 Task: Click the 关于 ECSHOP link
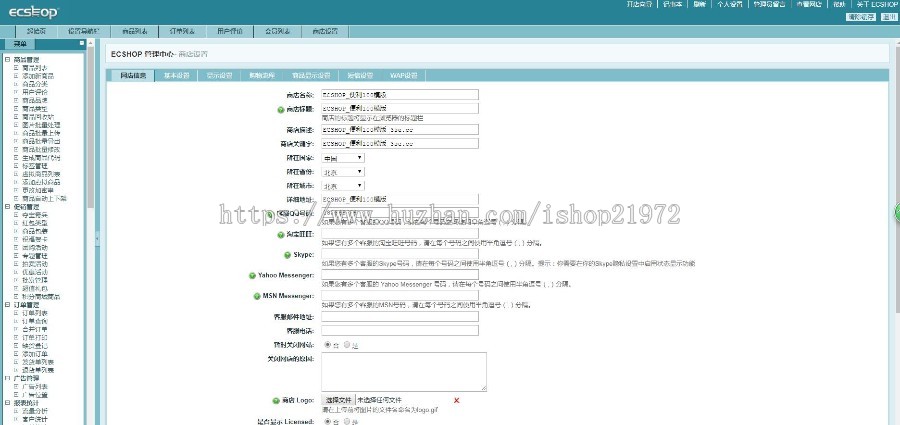(x=876, y=4)
